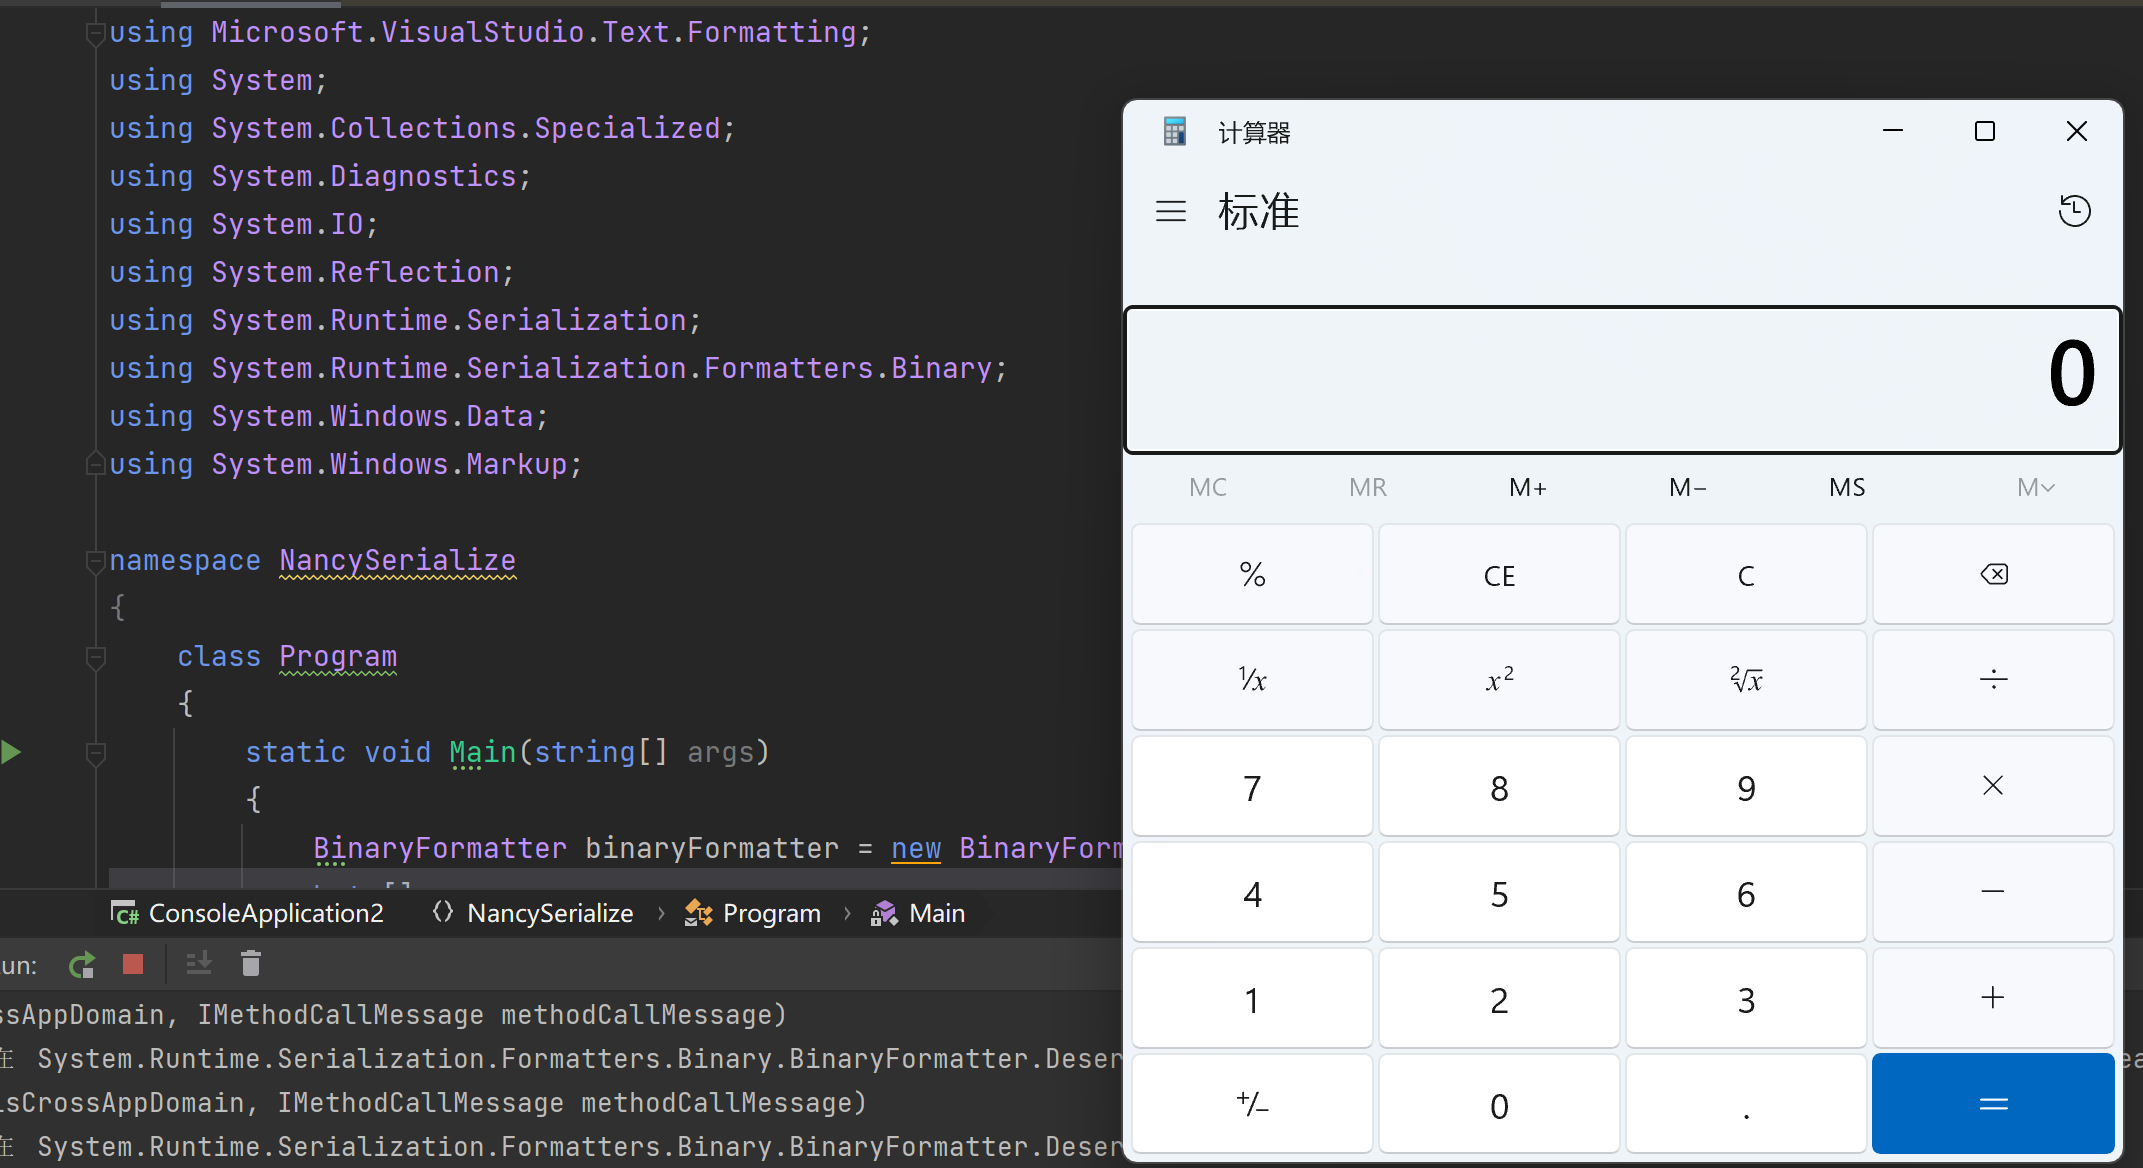Click the scroll to end icon in Run toolbar
Screen dimensions: 2143x1168
(199, 963)
